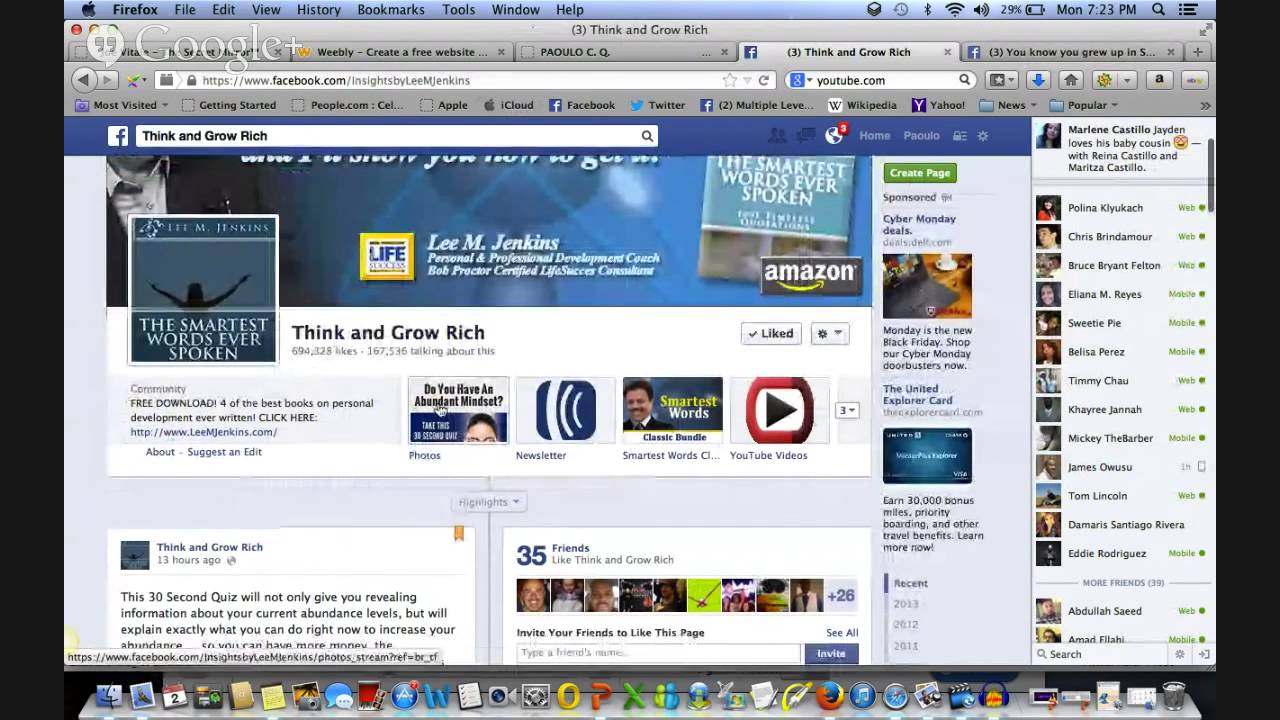Viewport: 1280px width, 720px height.
Task: Open the Newsletter app thumbnail
Action: pos(565,410)
